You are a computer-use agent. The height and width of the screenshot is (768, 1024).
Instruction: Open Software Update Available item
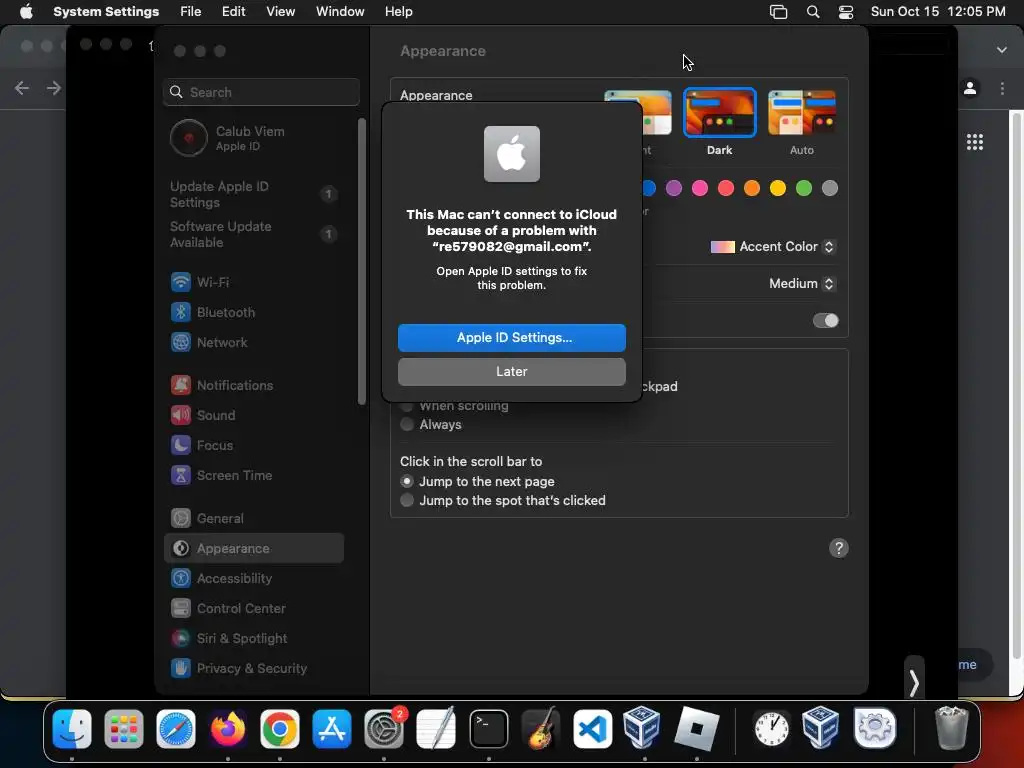[255, 234]
